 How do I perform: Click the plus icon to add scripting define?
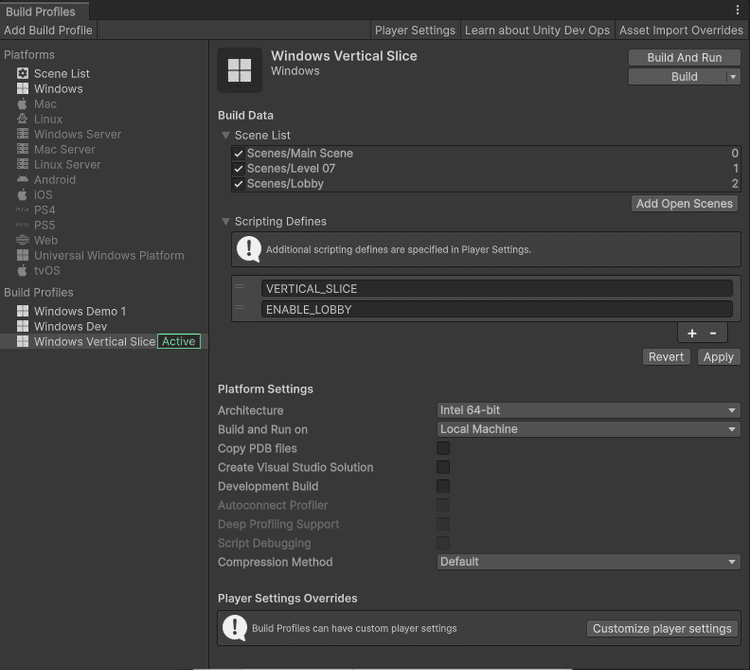[692, 333]
